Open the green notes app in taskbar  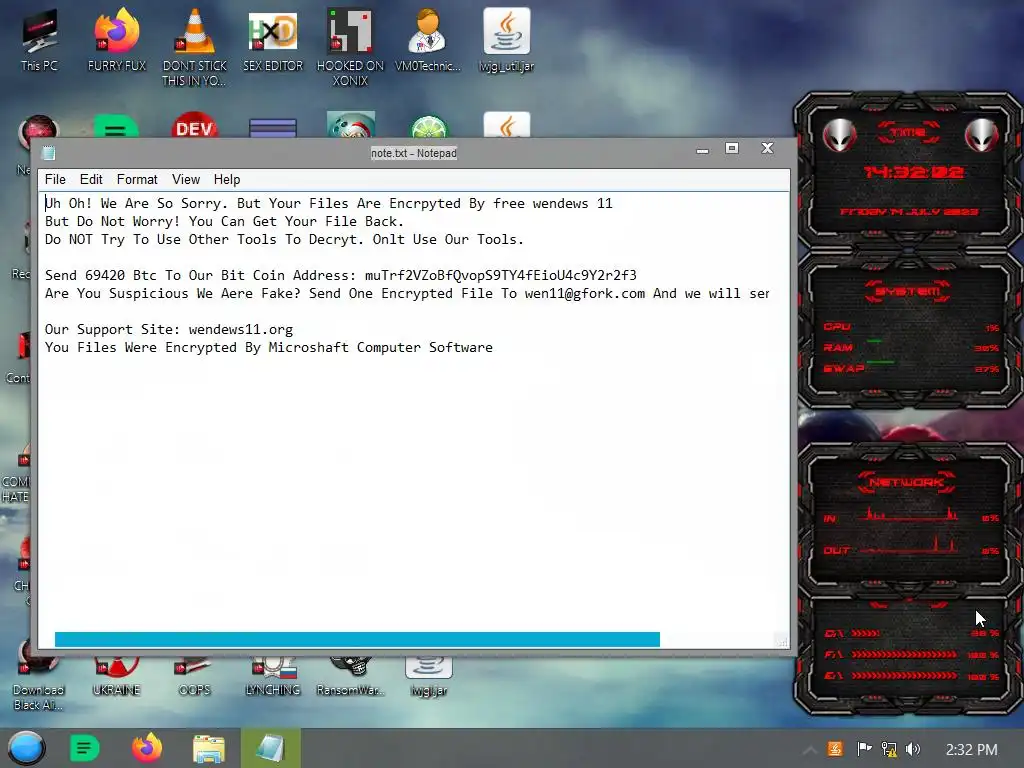(x=84, y=748)
